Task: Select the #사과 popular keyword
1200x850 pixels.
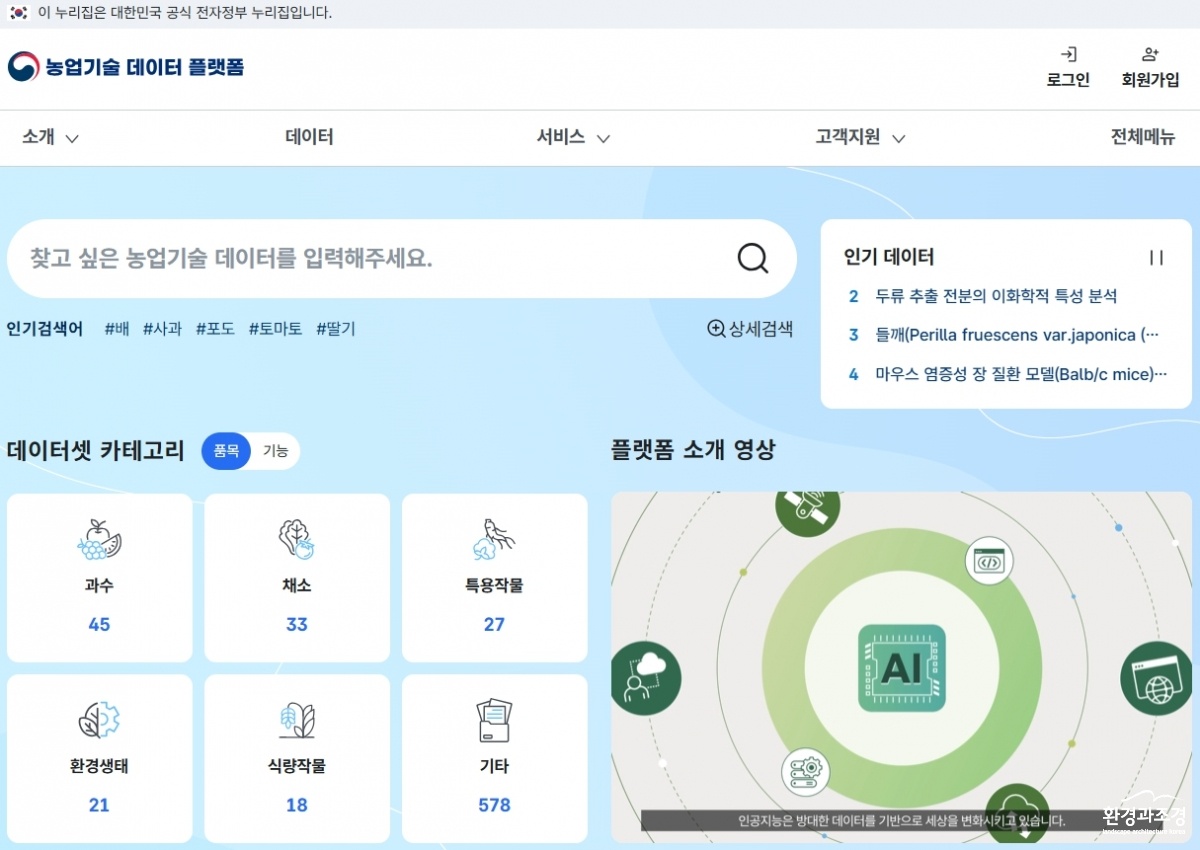Action: (162, 328)
